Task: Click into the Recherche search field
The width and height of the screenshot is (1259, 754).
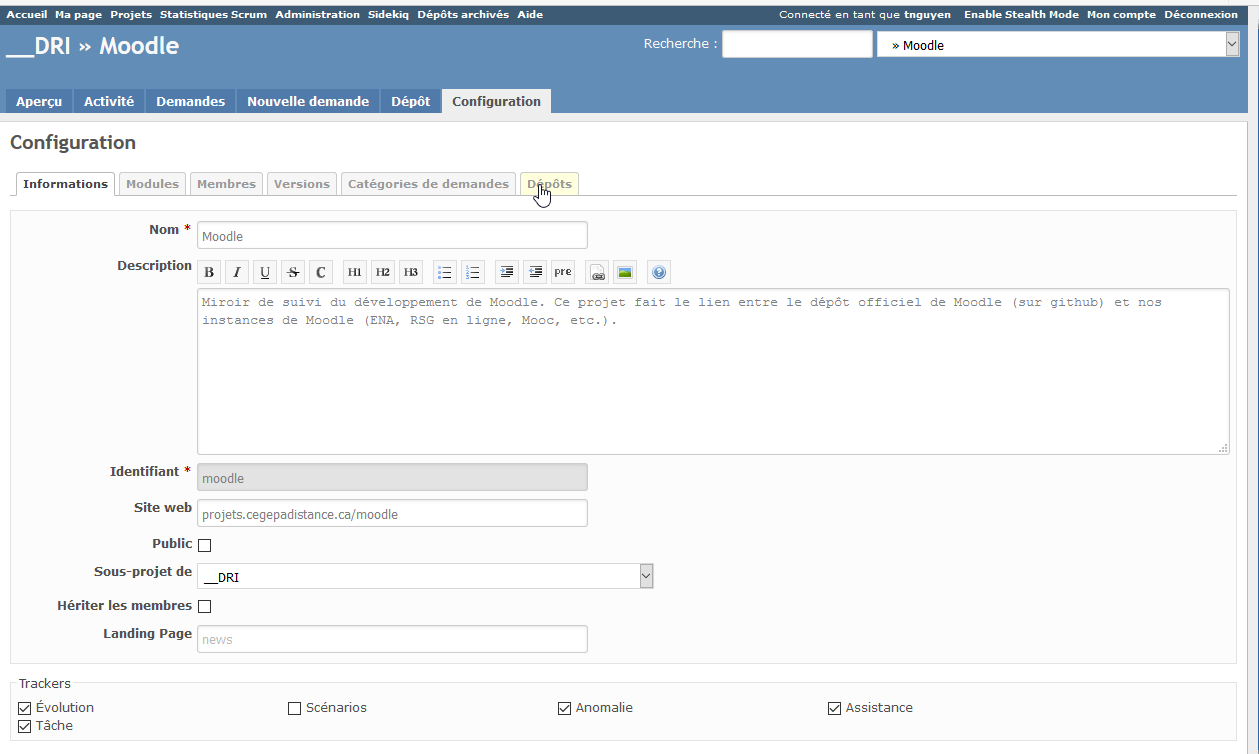Action: click(797, 44)
